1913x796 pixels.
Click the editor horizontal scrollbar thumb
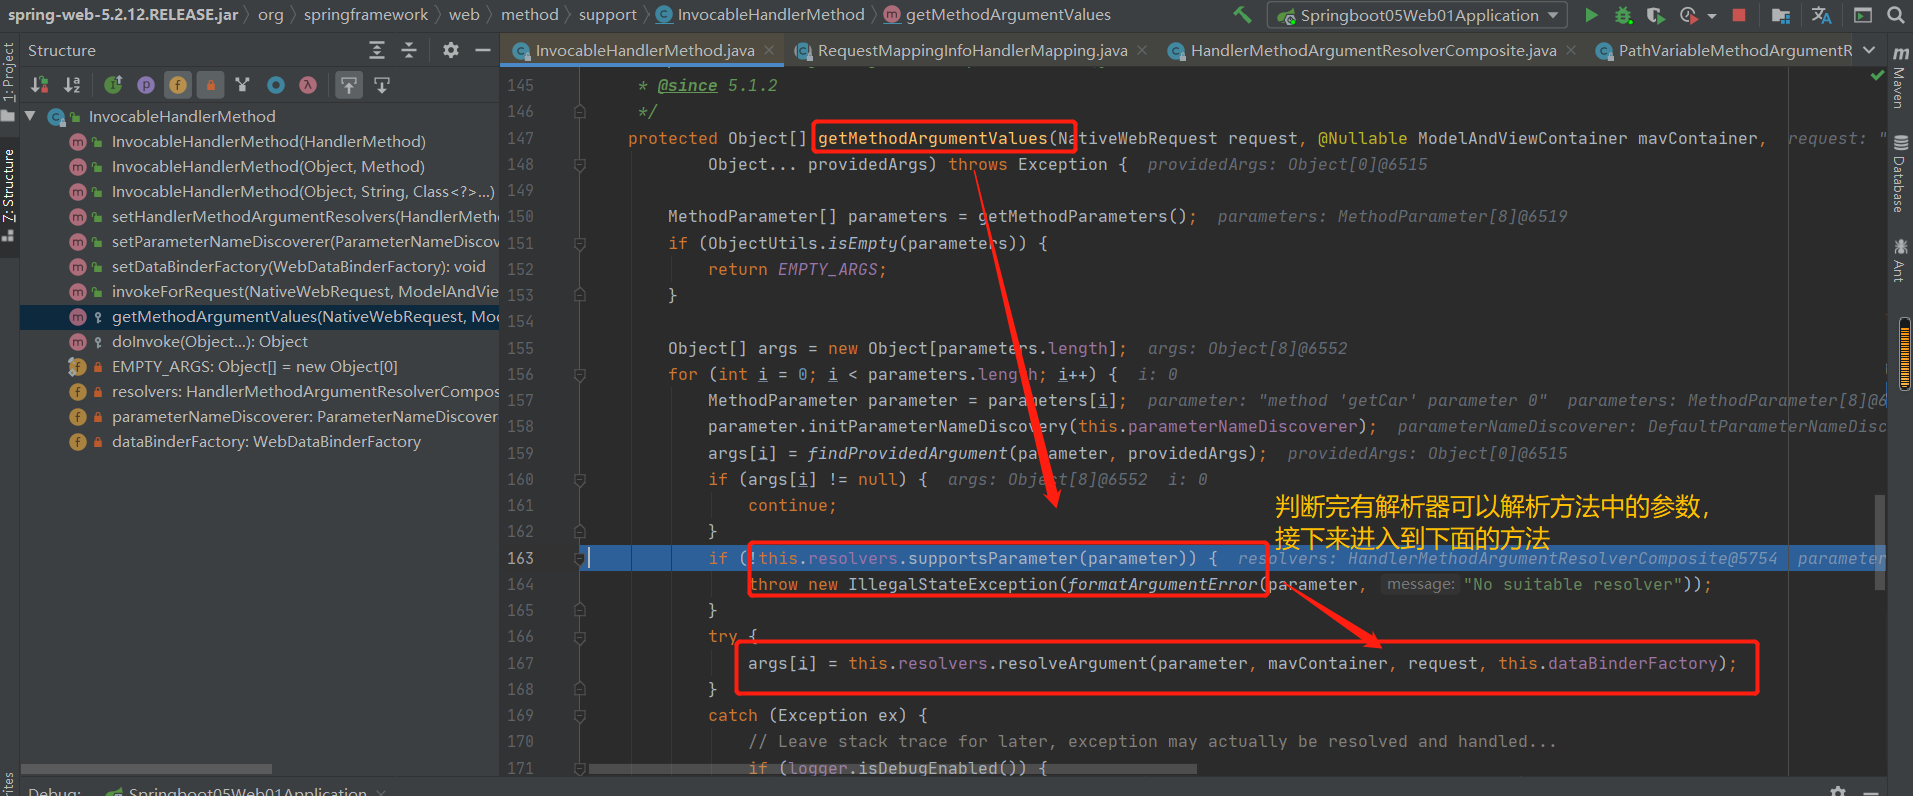point(893,769)
